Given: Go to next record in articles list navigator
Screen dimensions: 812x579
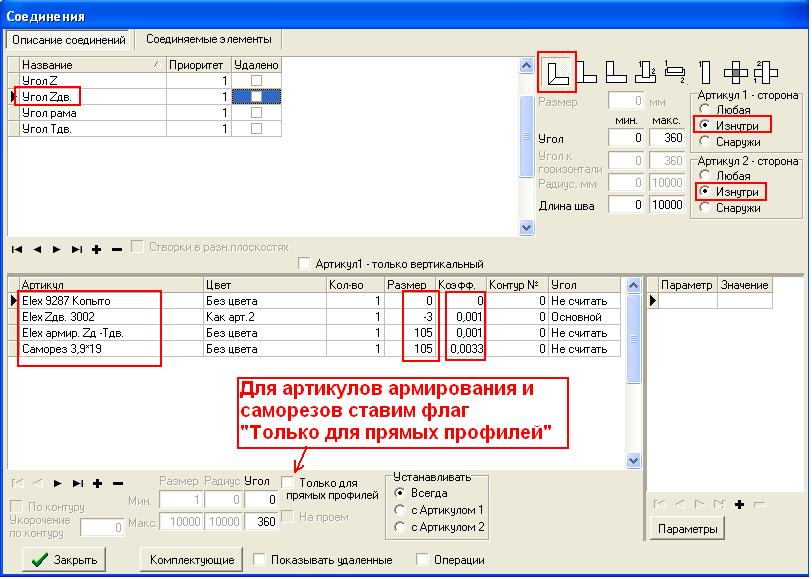Looking at the screenshot, I should [x=57, y=484].
